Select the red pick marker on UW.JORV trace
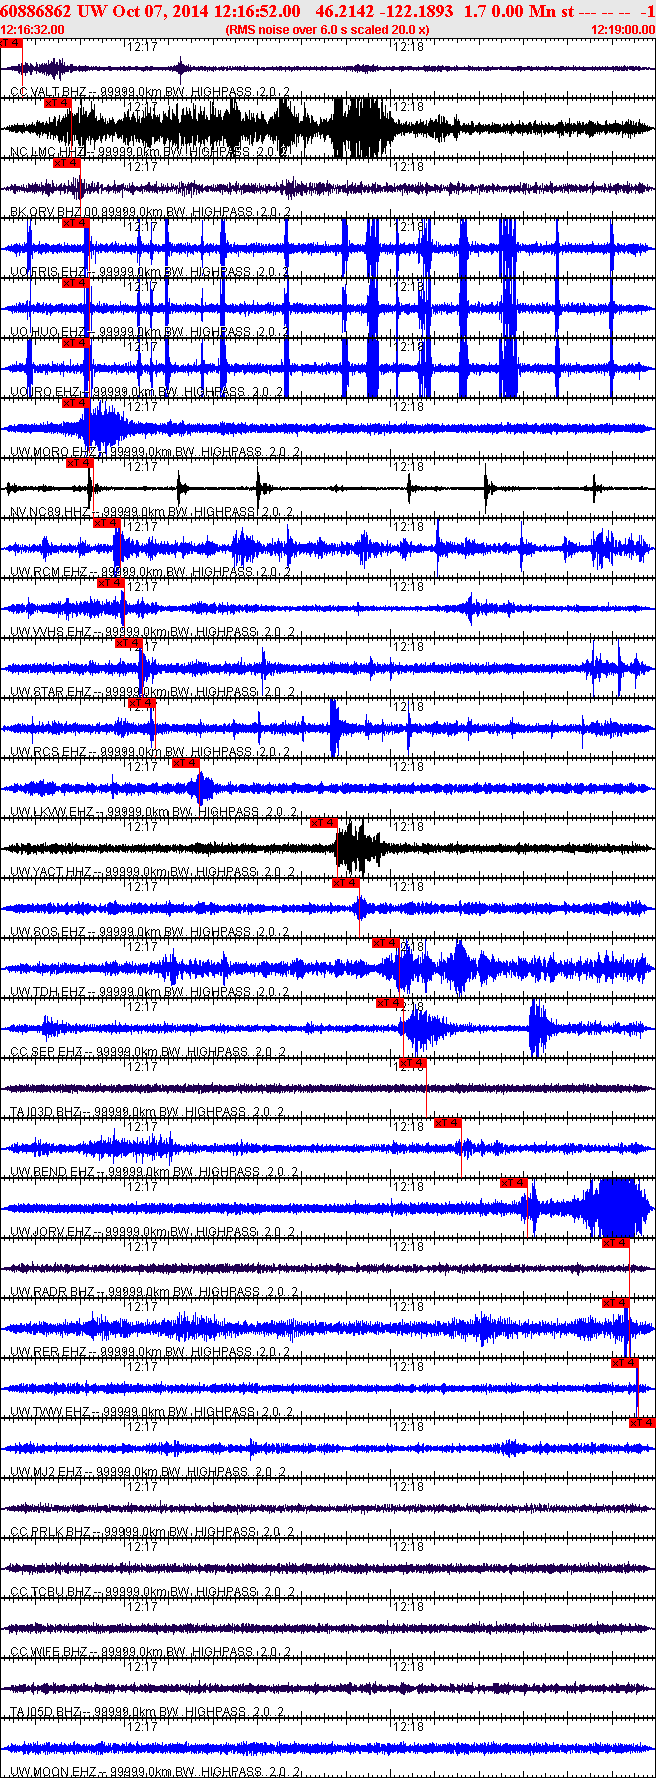This screenshot has height=1778, width=656. (x=513, y=1183)
